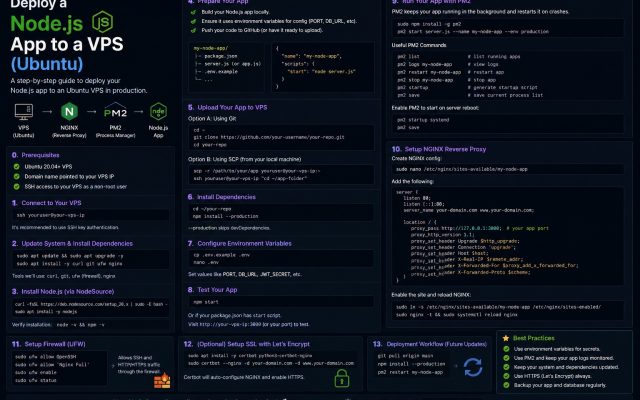The width and height of the screenshot is (640, 400).
Task: Select heading '7. Configure Environment Variables'
Action: coord(240,243)
